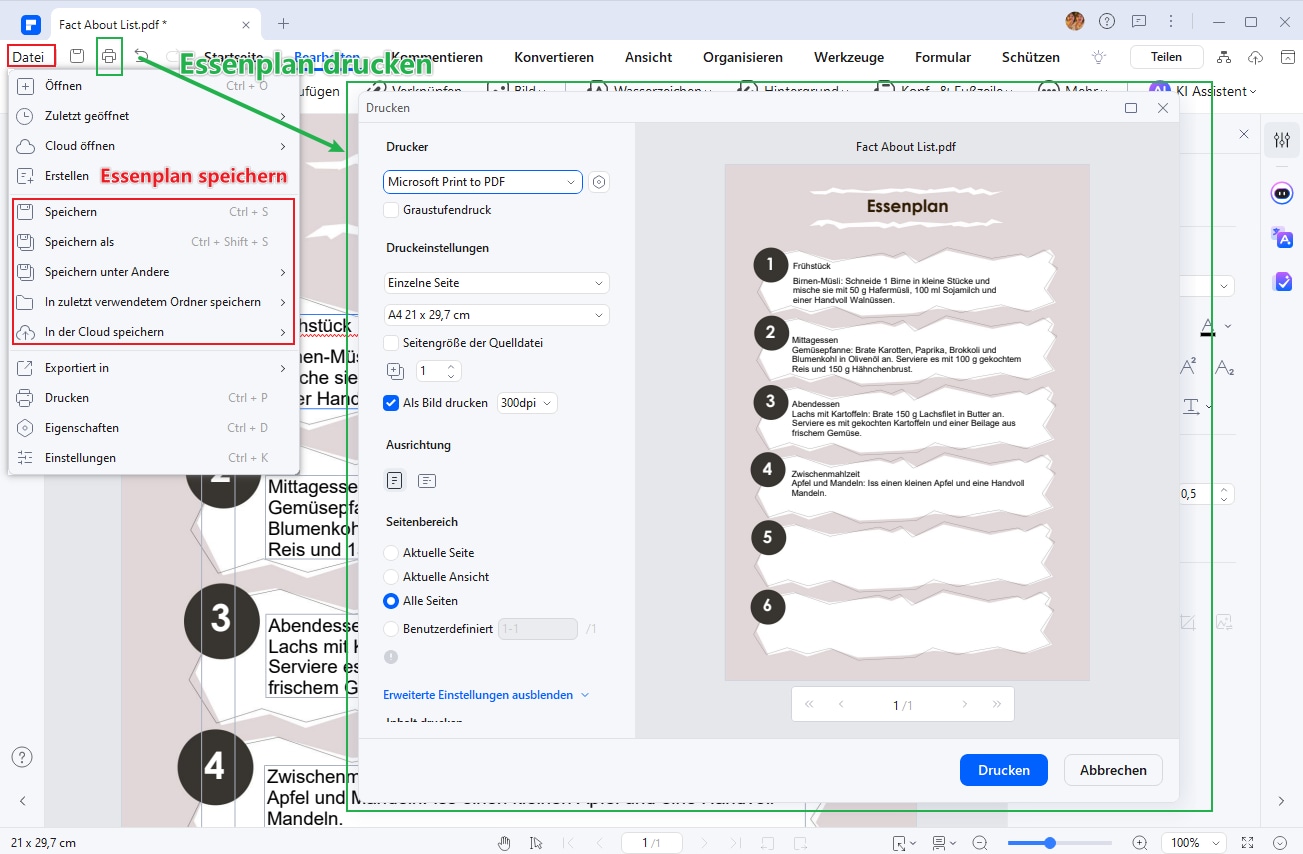The width and height of the screenshot is (1303, 854).
Task: Select portrait orientation icon
Action: (395, 481)
